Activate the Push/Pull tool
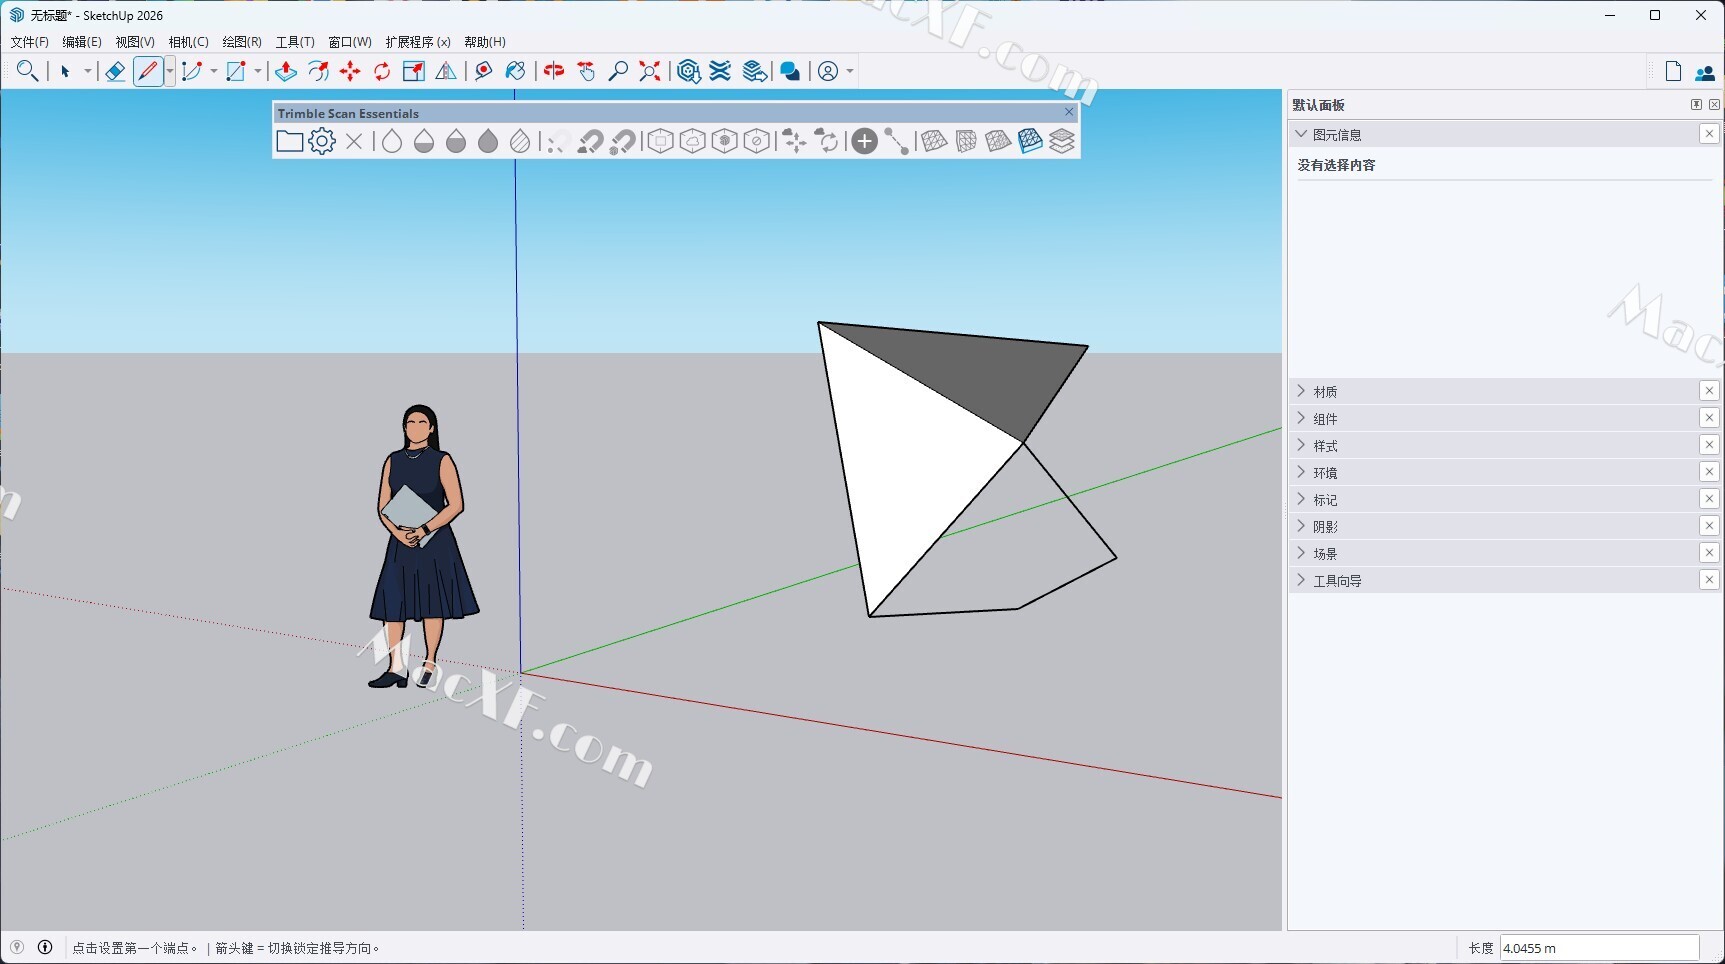The height and width of the screenshot is (964, 1725). (286, 71)
